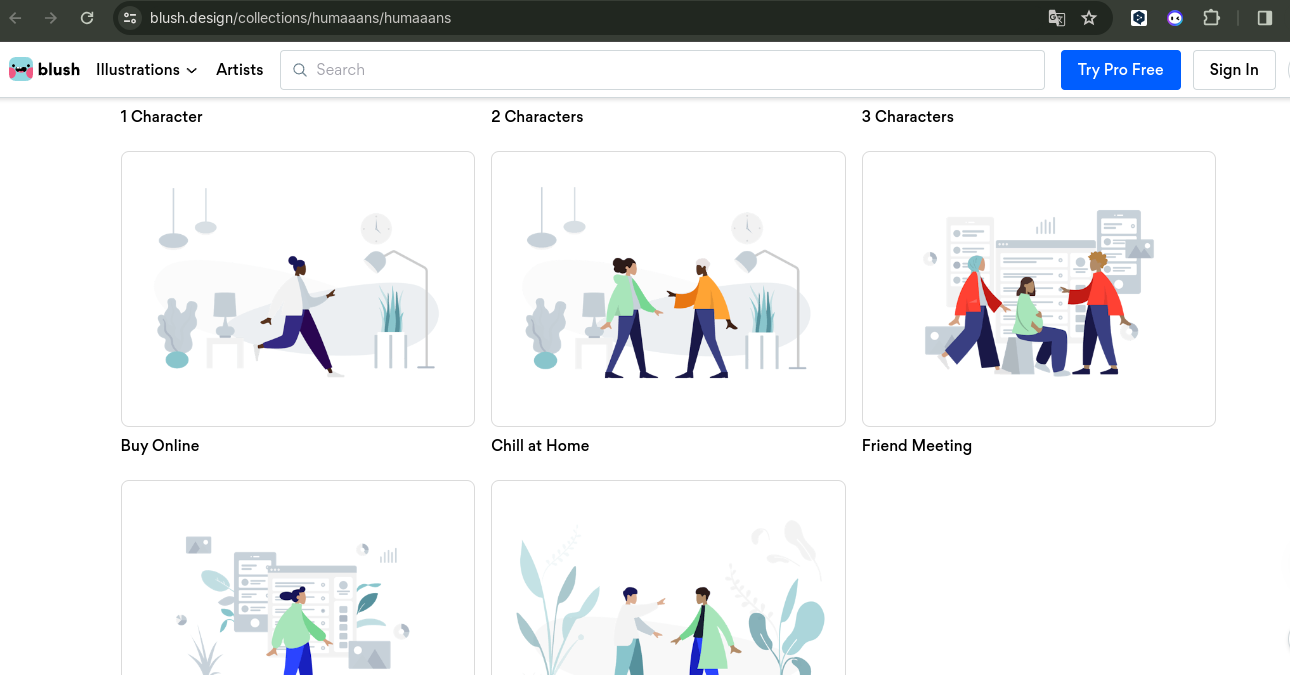
Task: Bookmark this page with the star icon
Action: tap(1089, 18)
